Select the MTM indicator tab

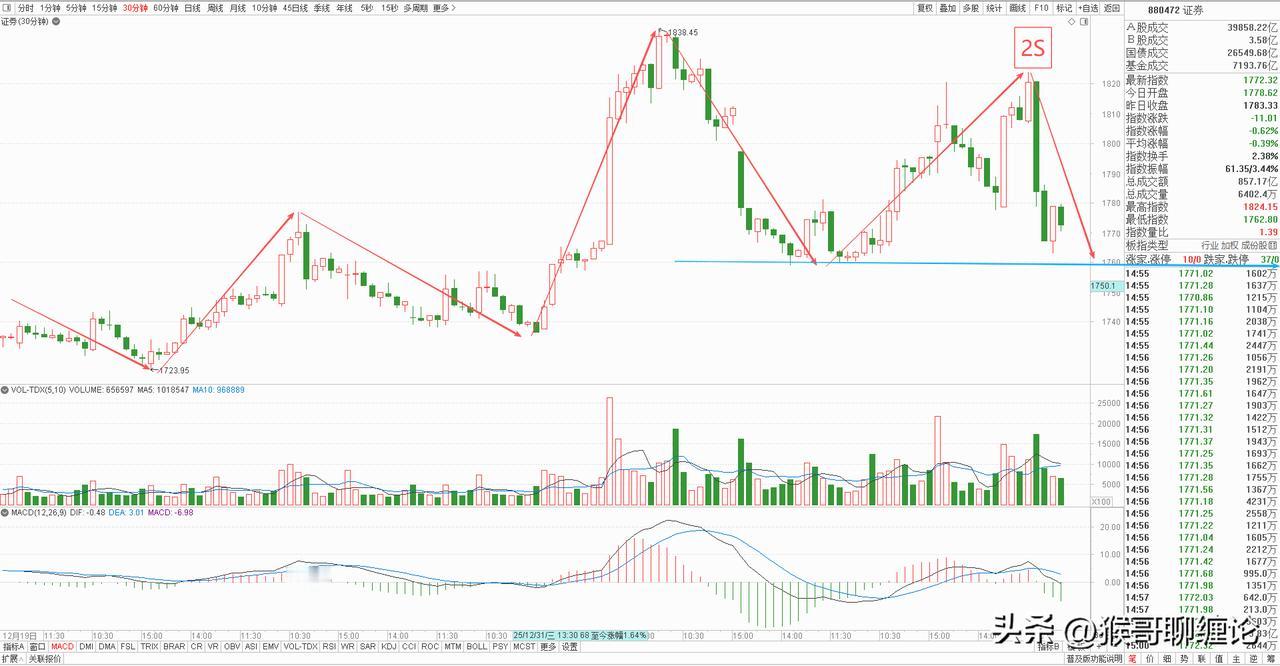tap(452, 647)
